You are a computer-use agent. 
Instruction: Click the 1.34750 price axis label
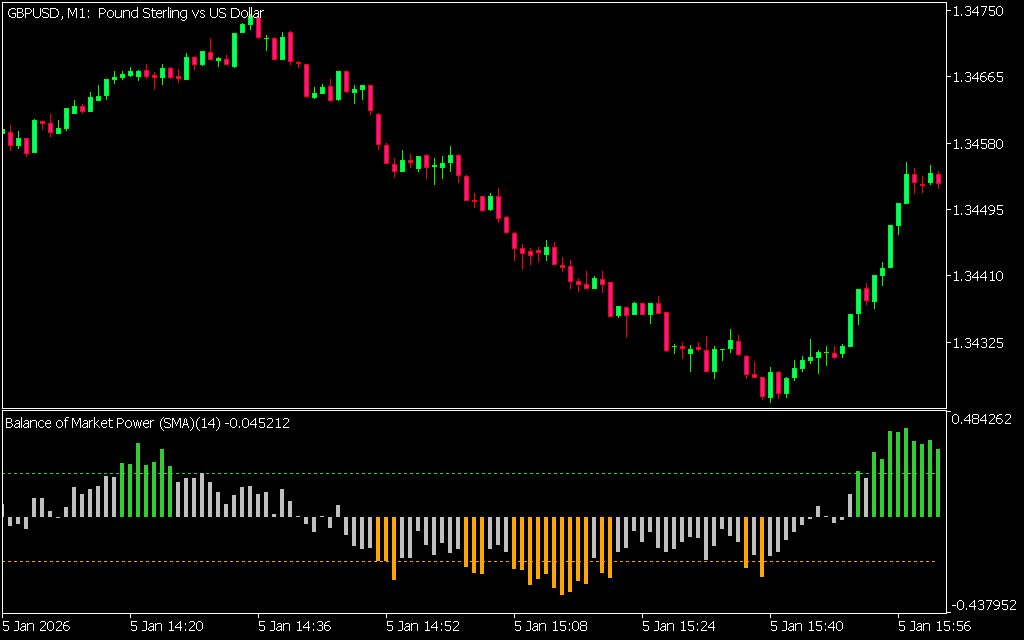pyautogui.click(x=980, y=12)
